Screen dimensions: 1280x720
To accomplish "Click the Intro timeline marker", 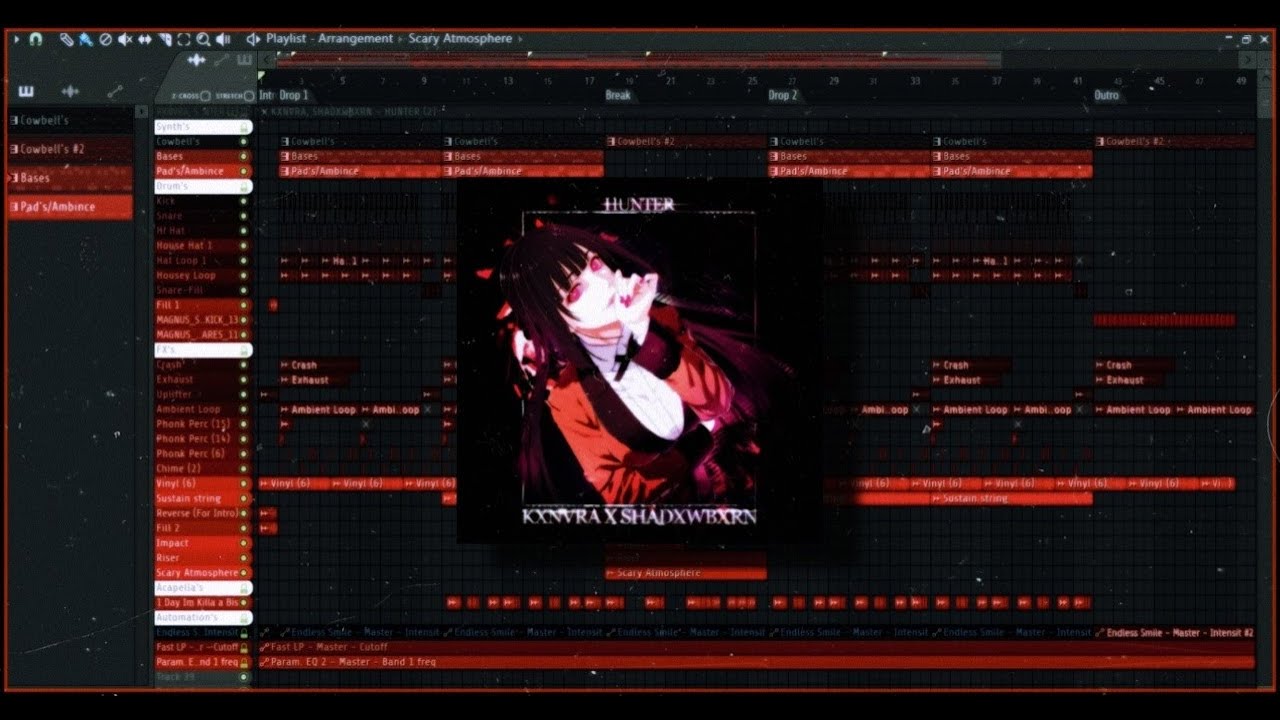I will pos(266,96).
